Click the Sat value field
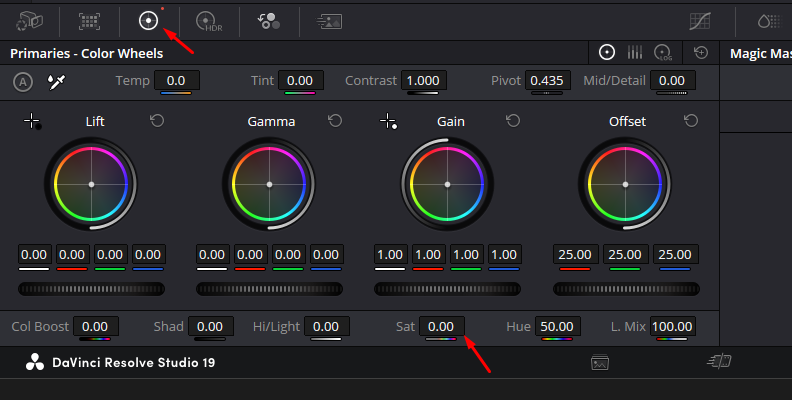Screen dimensions: 792x400 tap(441, 327)
